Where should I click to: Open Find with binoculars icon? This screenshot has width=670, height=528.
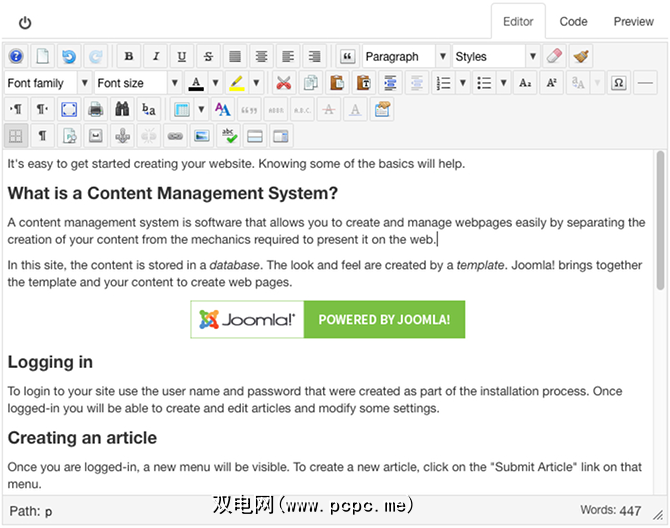click(122, 109)
